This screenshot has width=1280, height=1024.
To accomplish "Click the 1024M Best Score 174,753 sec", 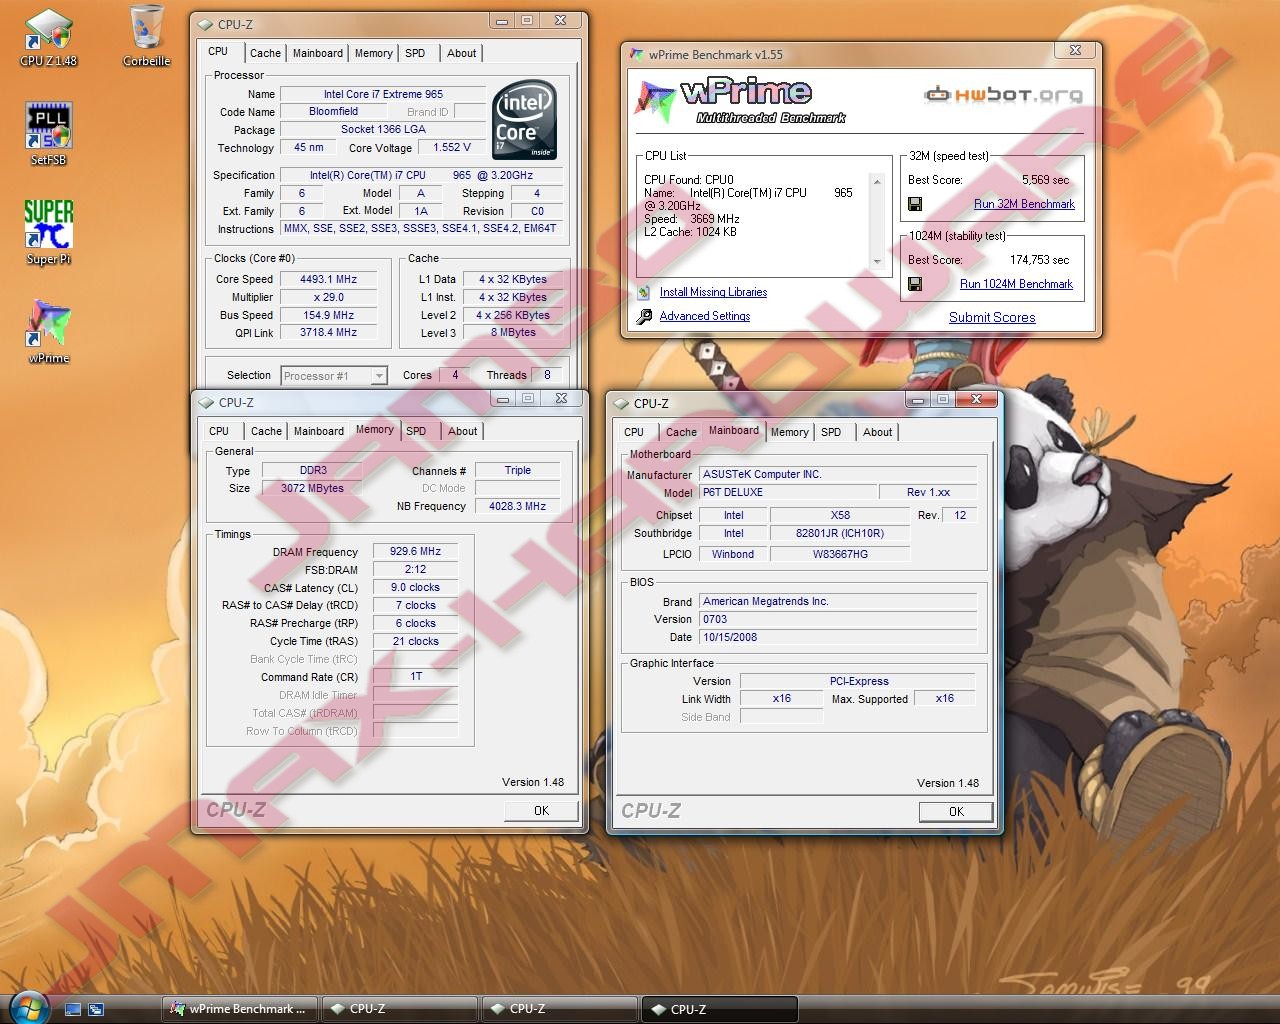I will (x=1039, y=260).
